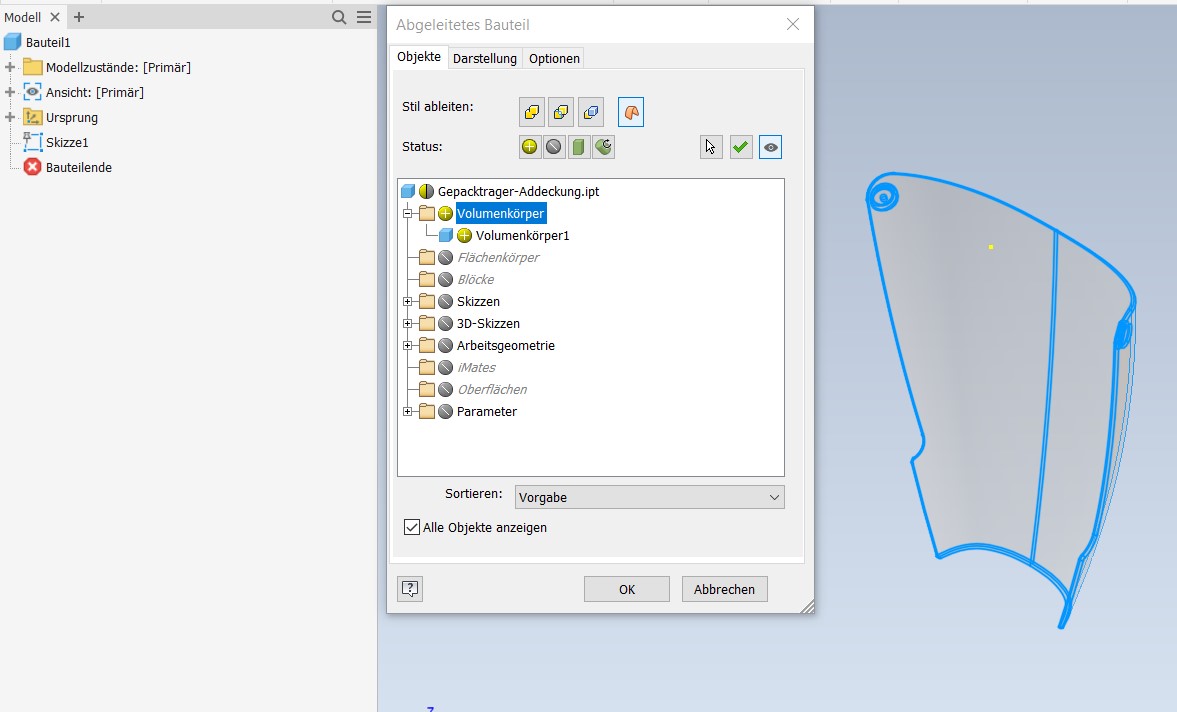Image resolution: width=1177 pixels, height=712 pixels.
Task: Select body as work surface derive style
Action: click(631, 113)
